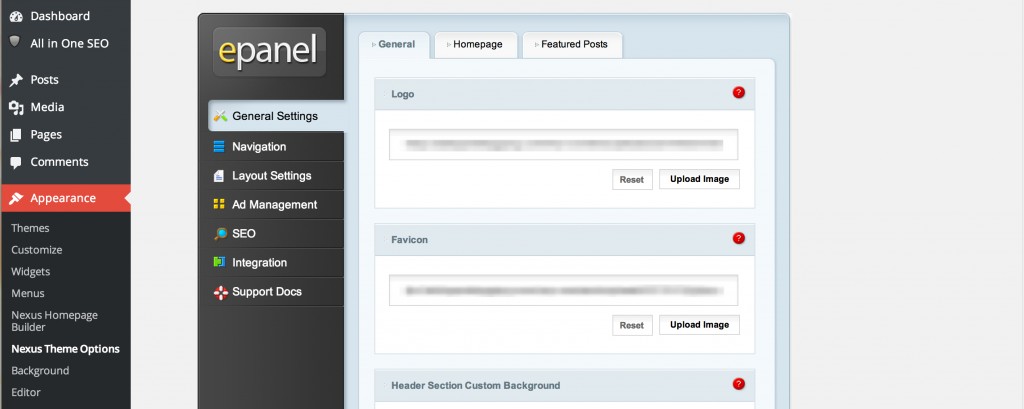Click the Favicon section heading
1024x409 pixels.
point(409,240)
